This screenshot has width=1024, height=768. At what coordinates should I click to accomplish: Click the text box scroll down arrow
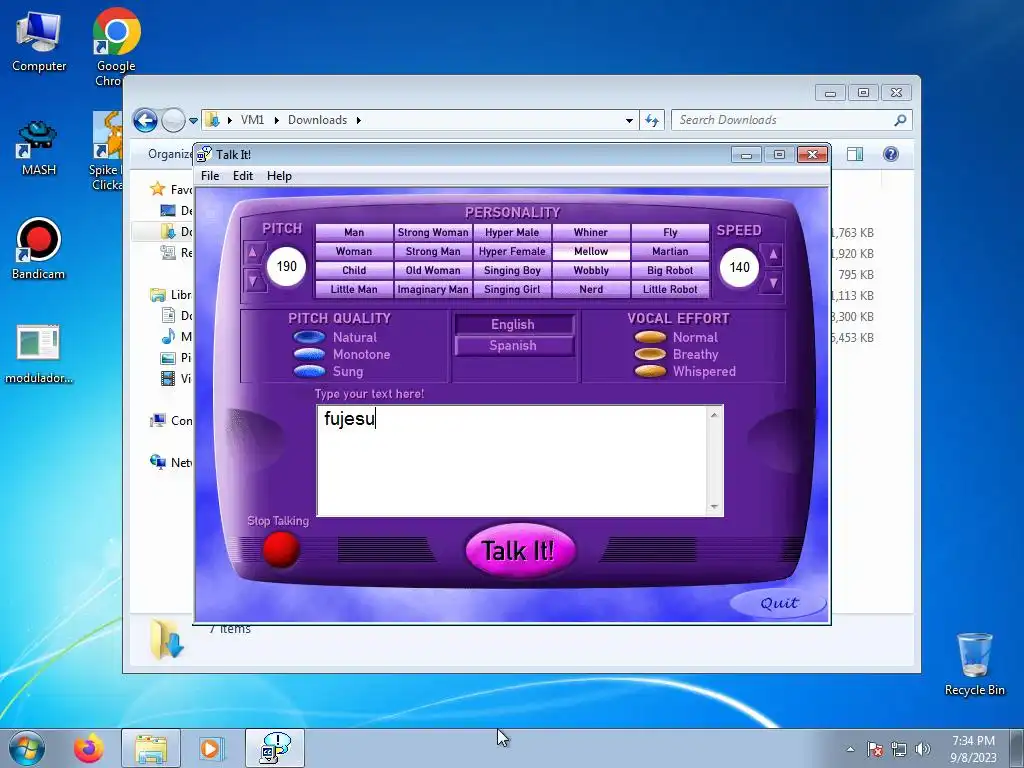[714, 507]
